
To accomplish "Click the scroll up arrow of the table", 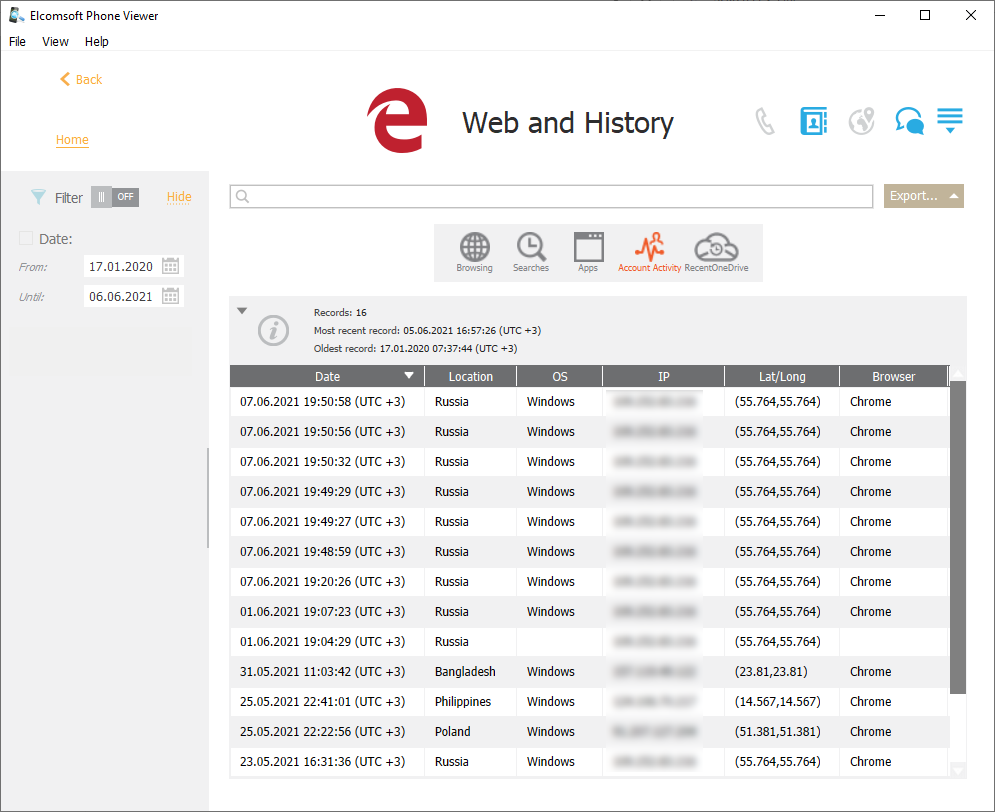I will tap(958, 374).
